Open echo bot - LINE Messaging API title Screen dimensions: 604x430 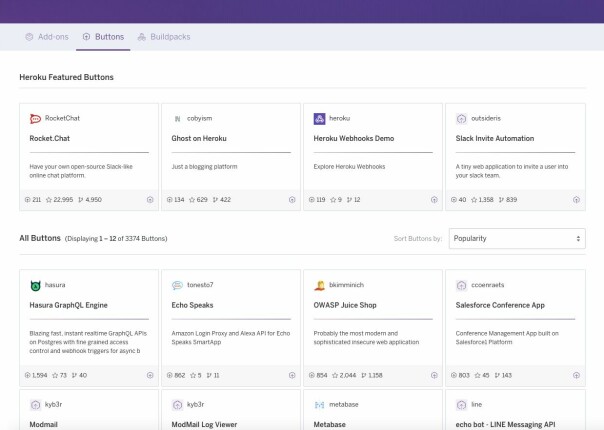505,424
